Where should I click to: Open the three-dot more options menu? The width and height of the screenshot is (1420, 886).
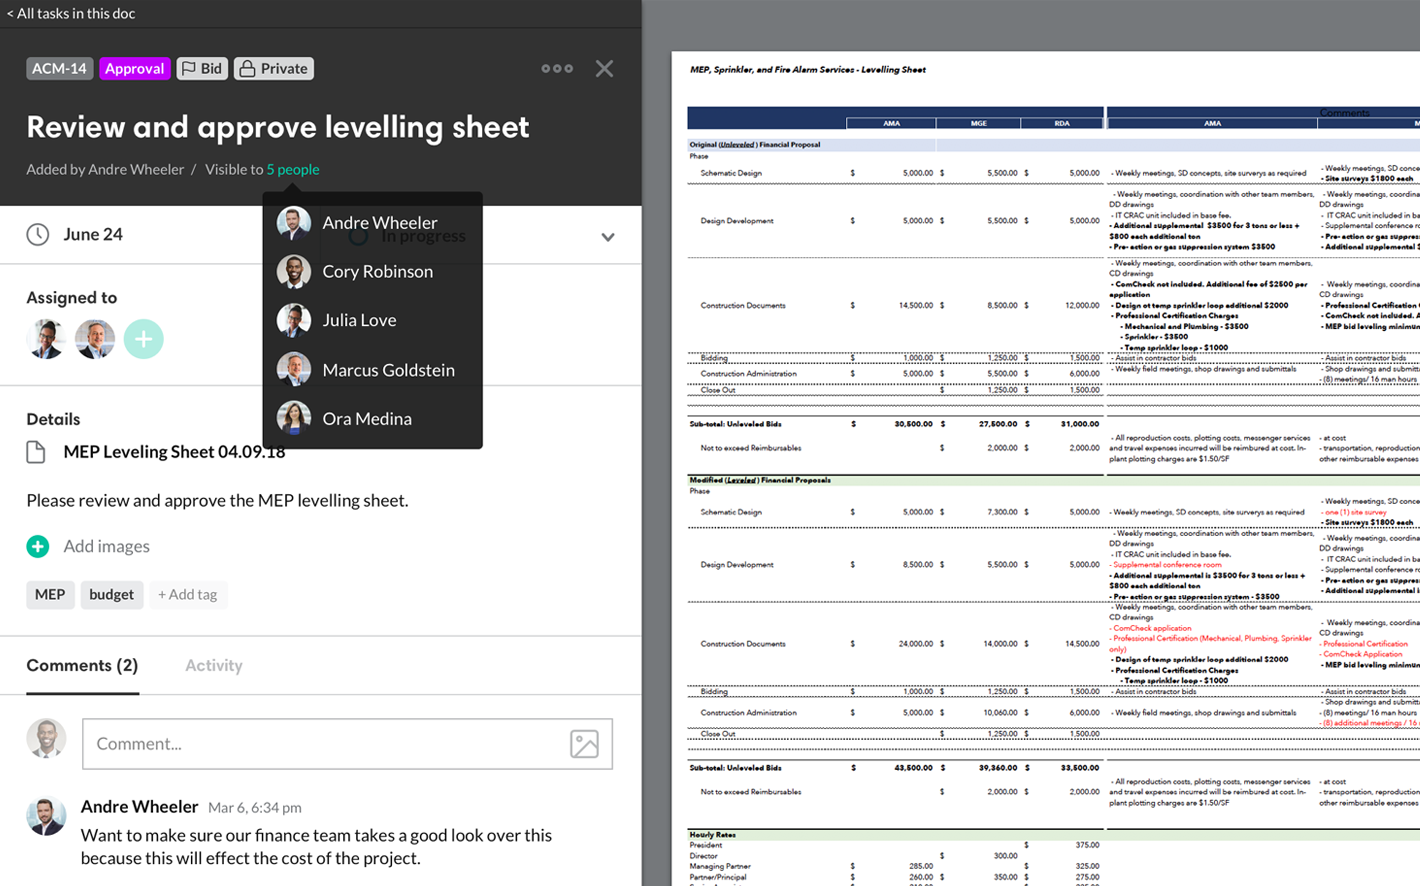(557, 69)
